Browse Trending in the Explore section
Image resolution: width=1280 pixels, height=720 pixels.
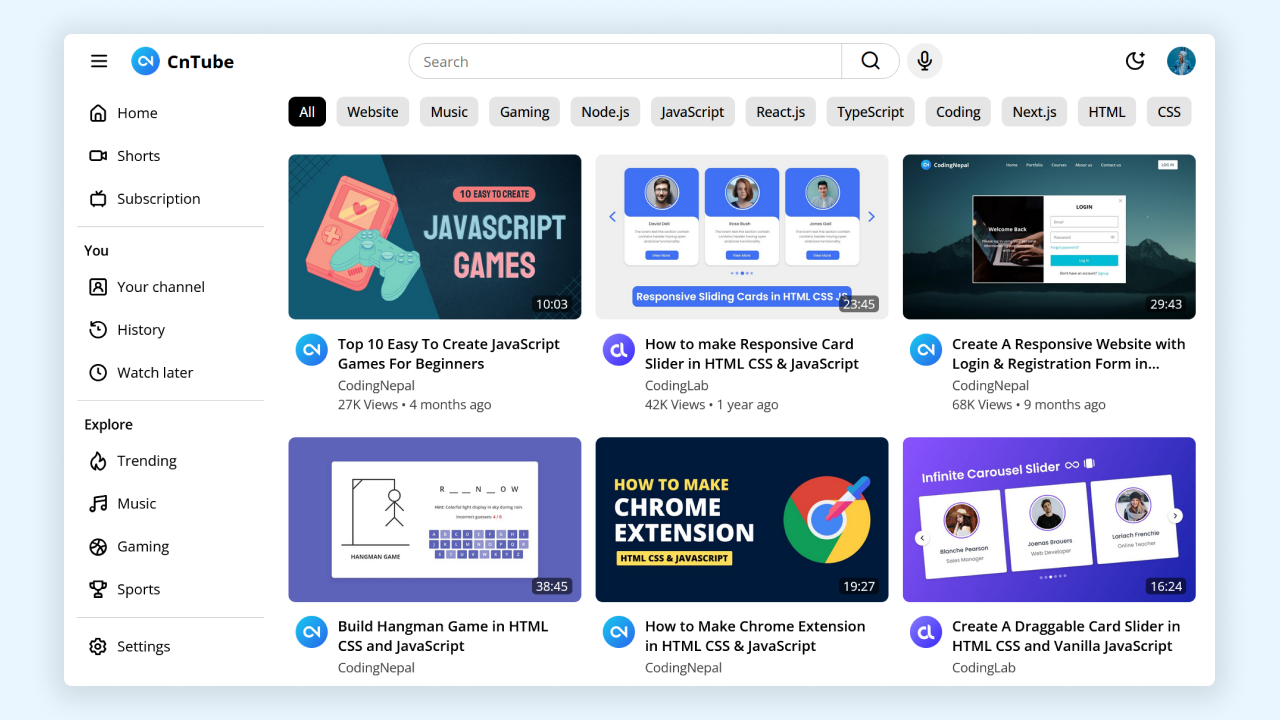pos(147,460)
